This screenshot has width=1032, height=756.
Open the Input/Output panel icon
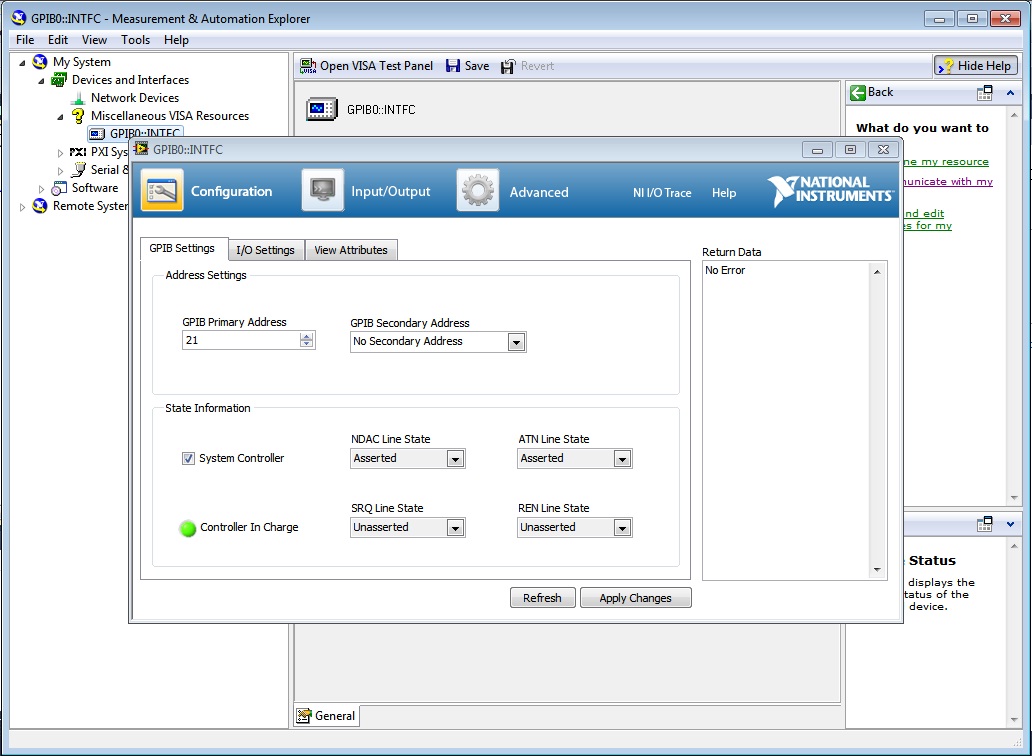(322, 190)
